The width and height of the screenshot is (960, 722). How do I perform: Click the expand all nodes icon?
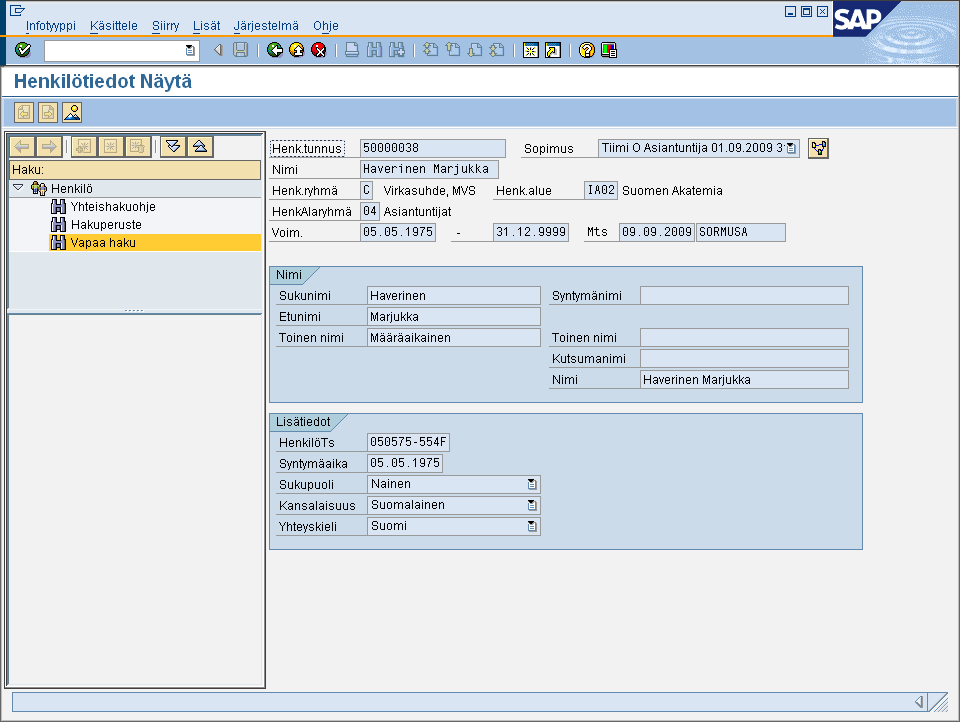pos(173,146)
